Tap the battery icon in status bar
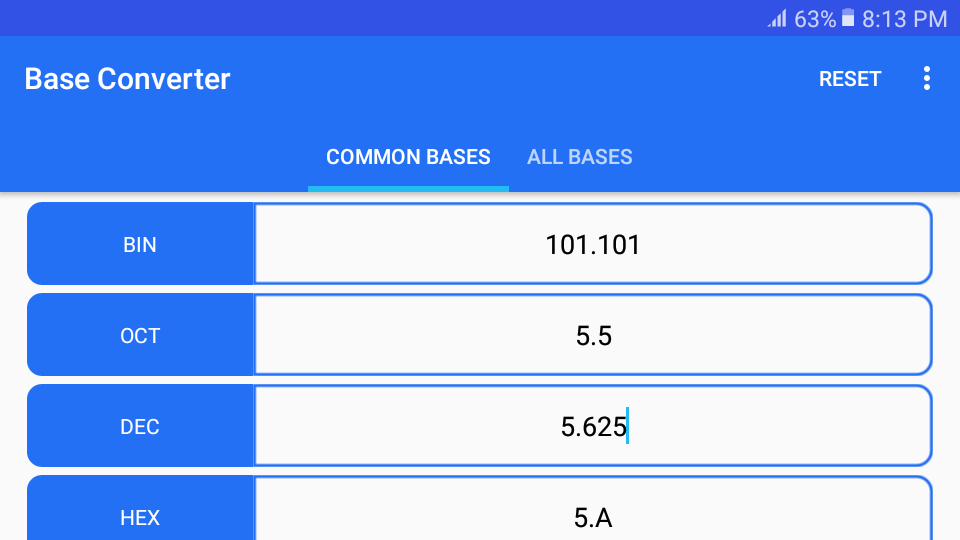 [x=848, y=18]
